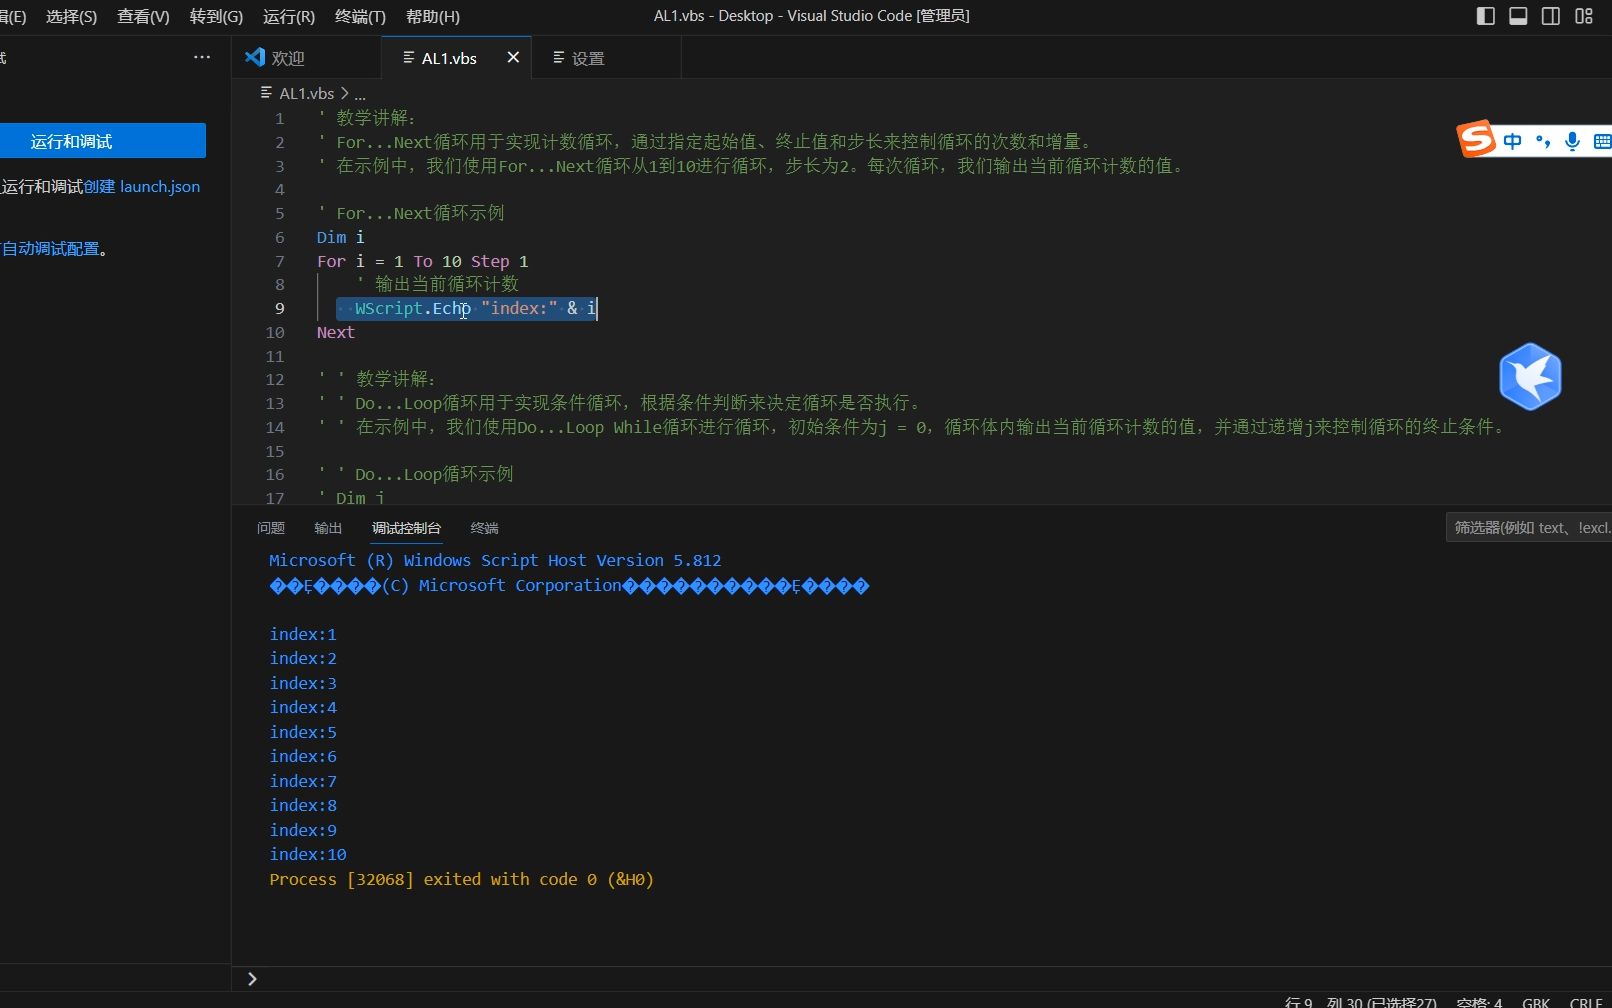1612x1008 pixels.
Task: Click line number 7 in gutter
Action: pyautogui.click(x=280, y=261)
